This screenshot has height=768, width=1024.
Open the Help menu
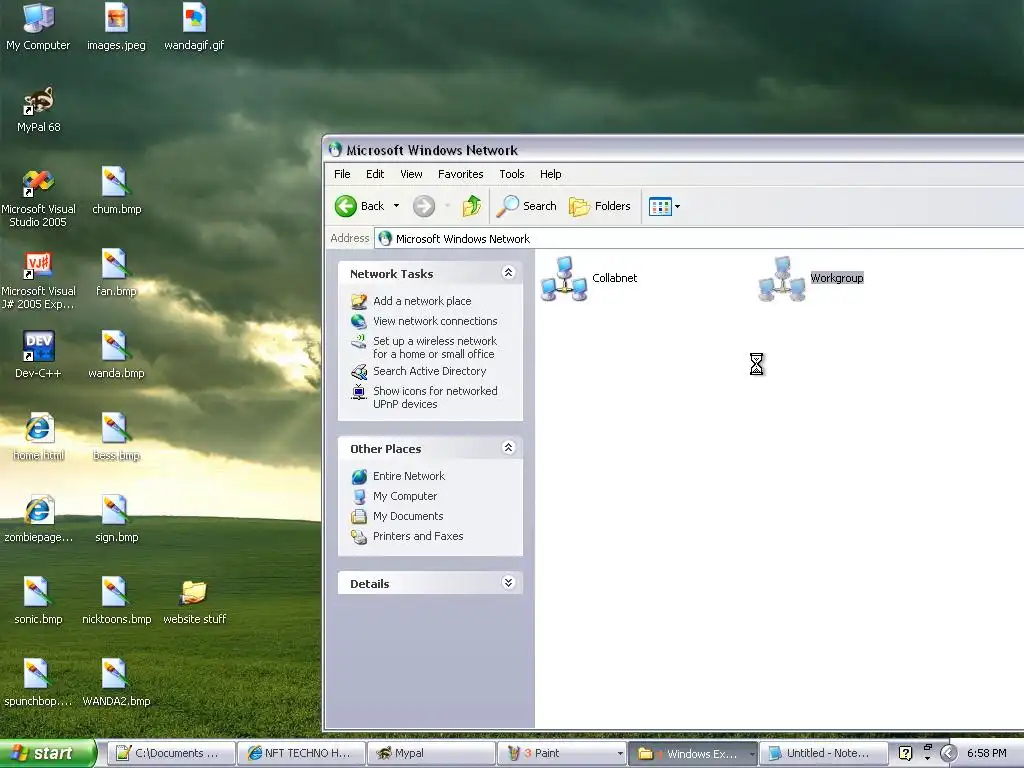pos(551,174)
